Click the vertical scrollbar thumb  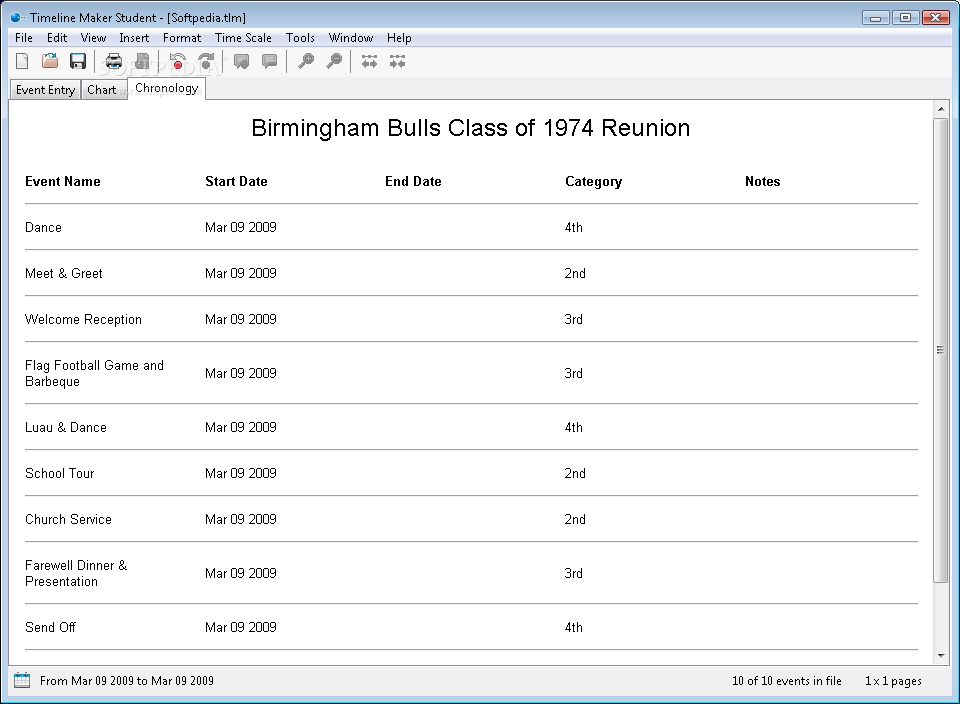click(940, 350)
